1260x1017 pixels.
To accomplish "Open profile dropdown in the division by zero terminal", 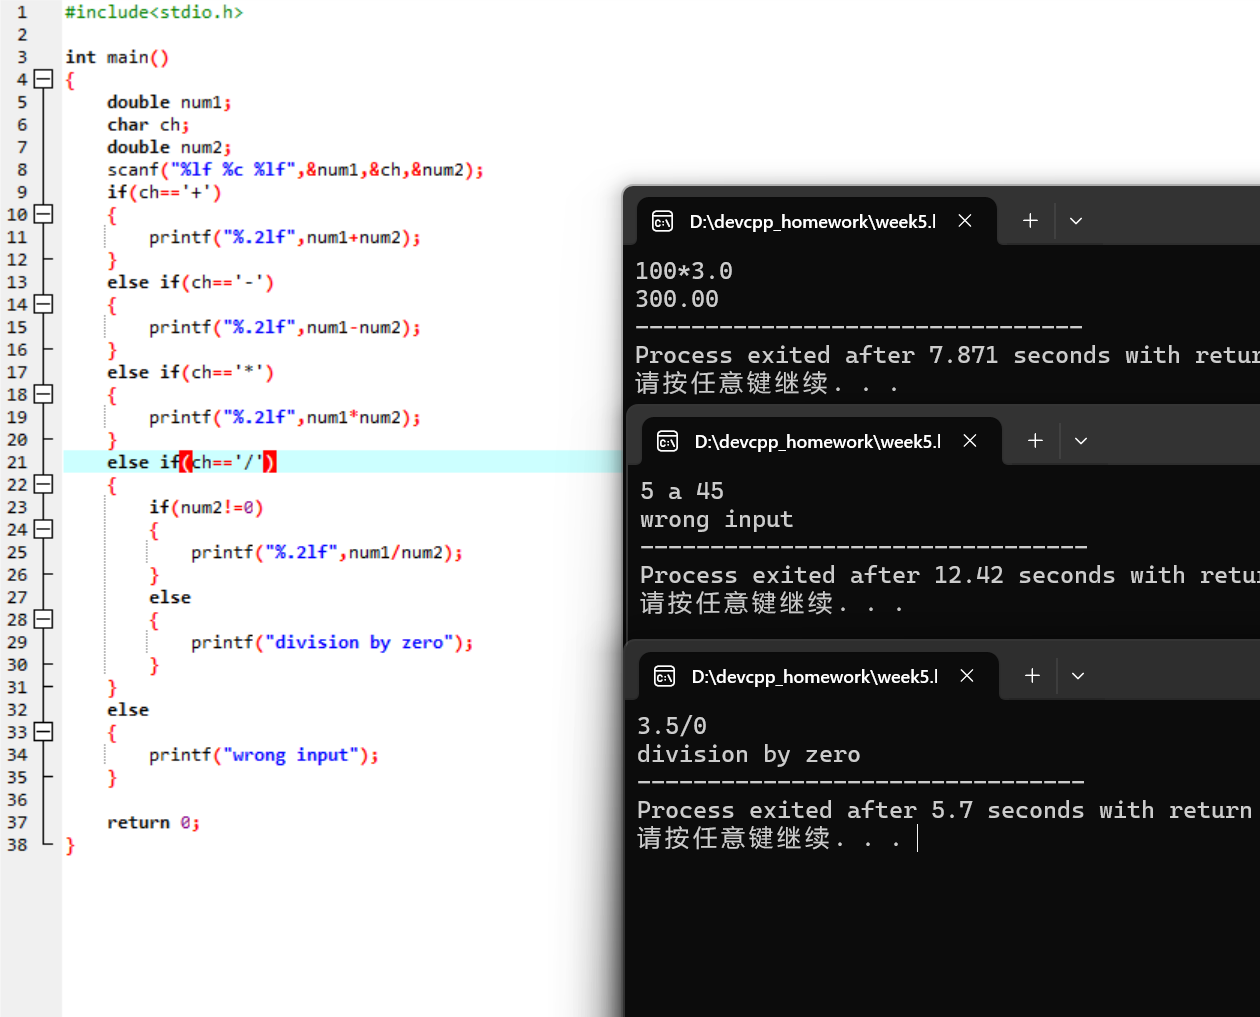I will pyautogui.click(x=1078, y=676).
